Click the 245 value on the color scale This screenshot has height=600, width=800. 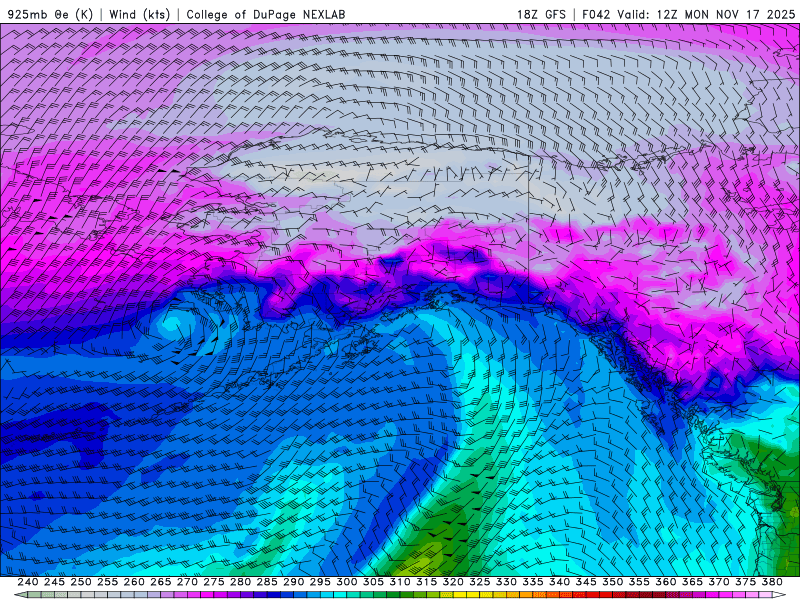54,582
